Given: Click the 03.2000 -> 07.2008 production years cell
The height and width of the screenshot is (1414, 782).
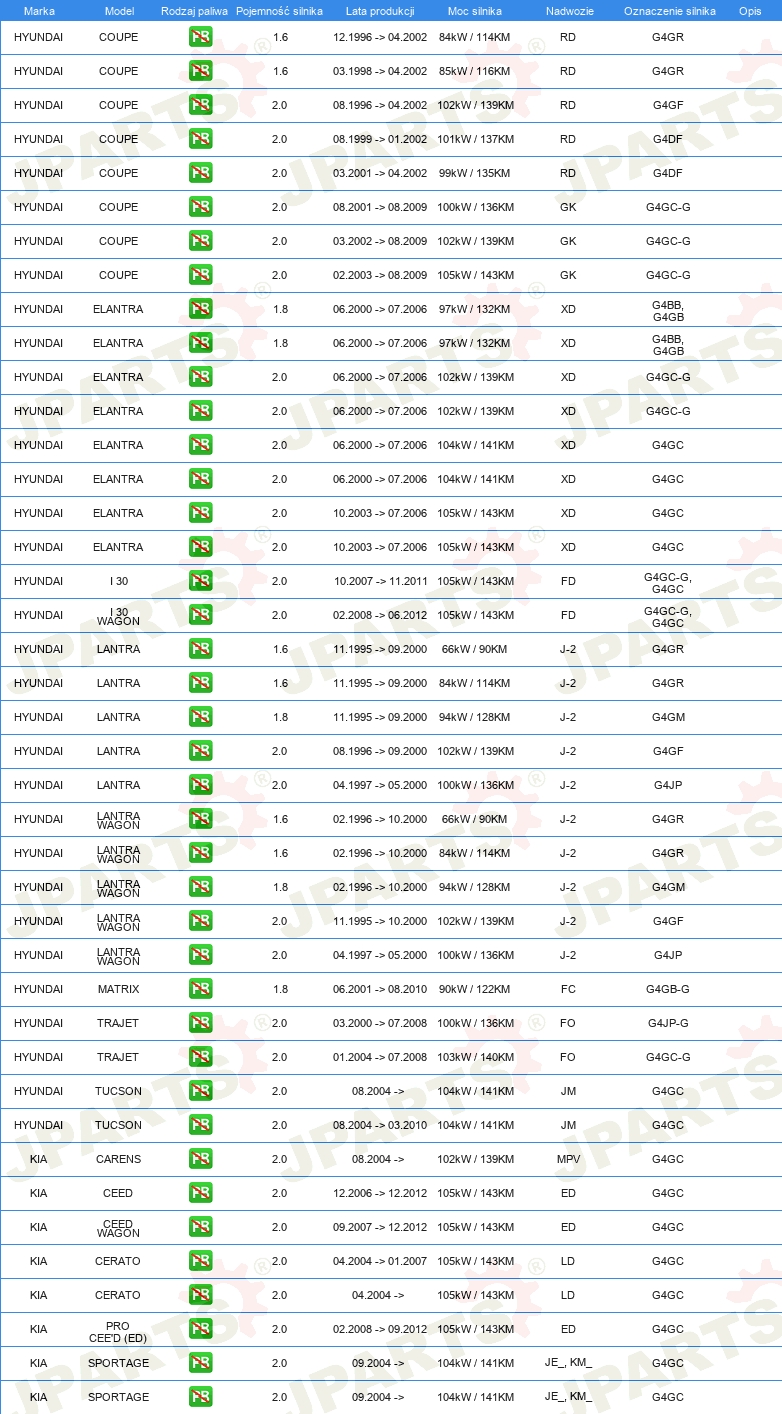Looking at the screenshot, I should 380,1023.
